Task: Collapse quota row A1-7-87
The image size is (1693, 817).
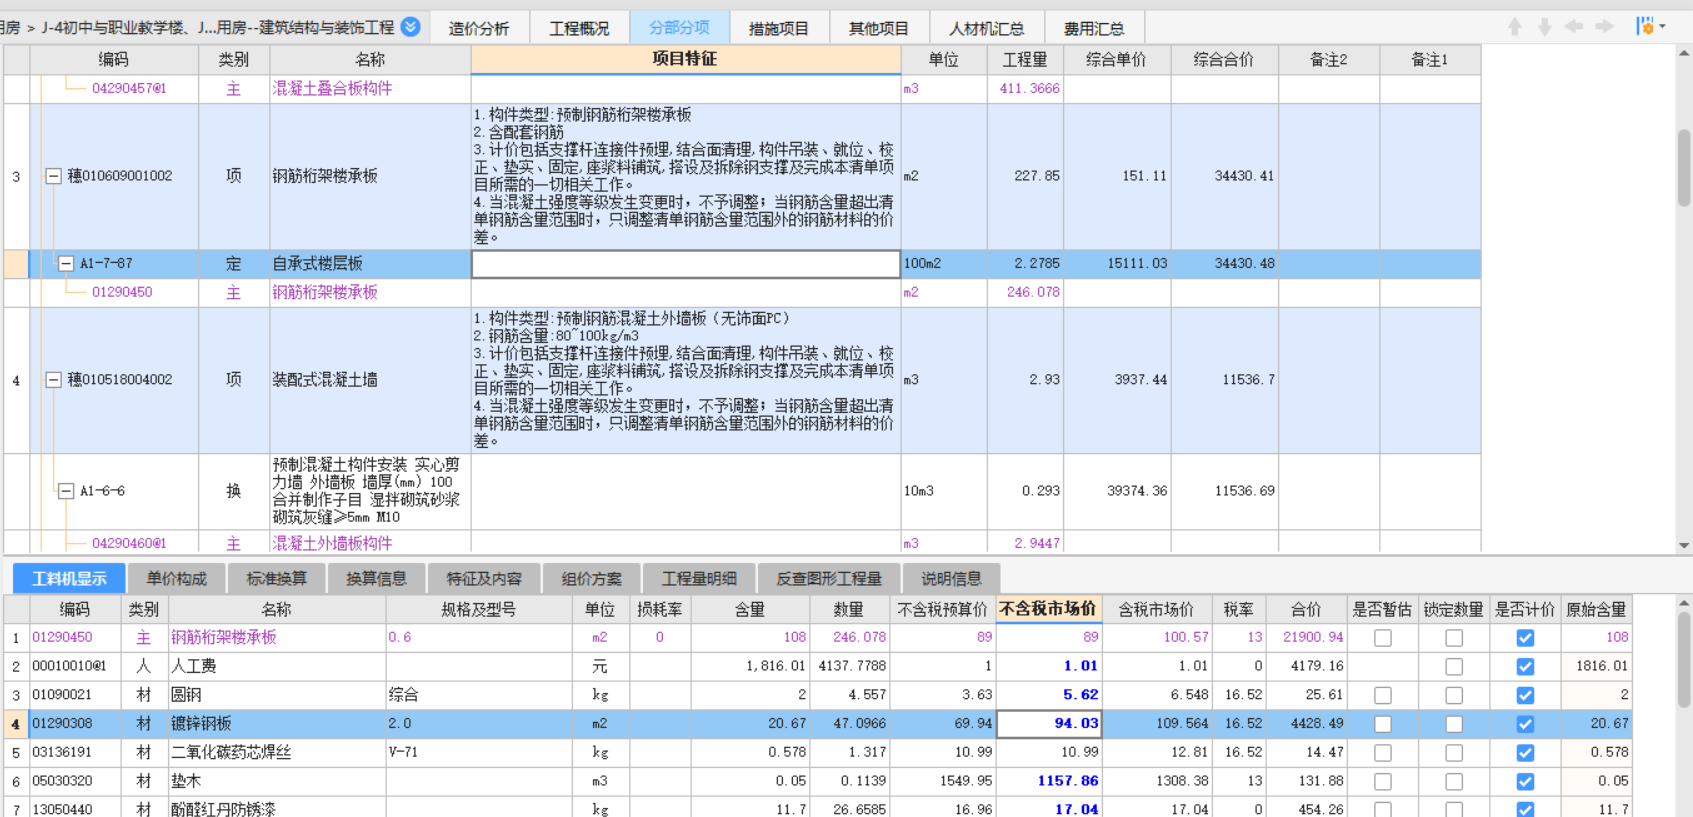Action: (x=66, y=264)
